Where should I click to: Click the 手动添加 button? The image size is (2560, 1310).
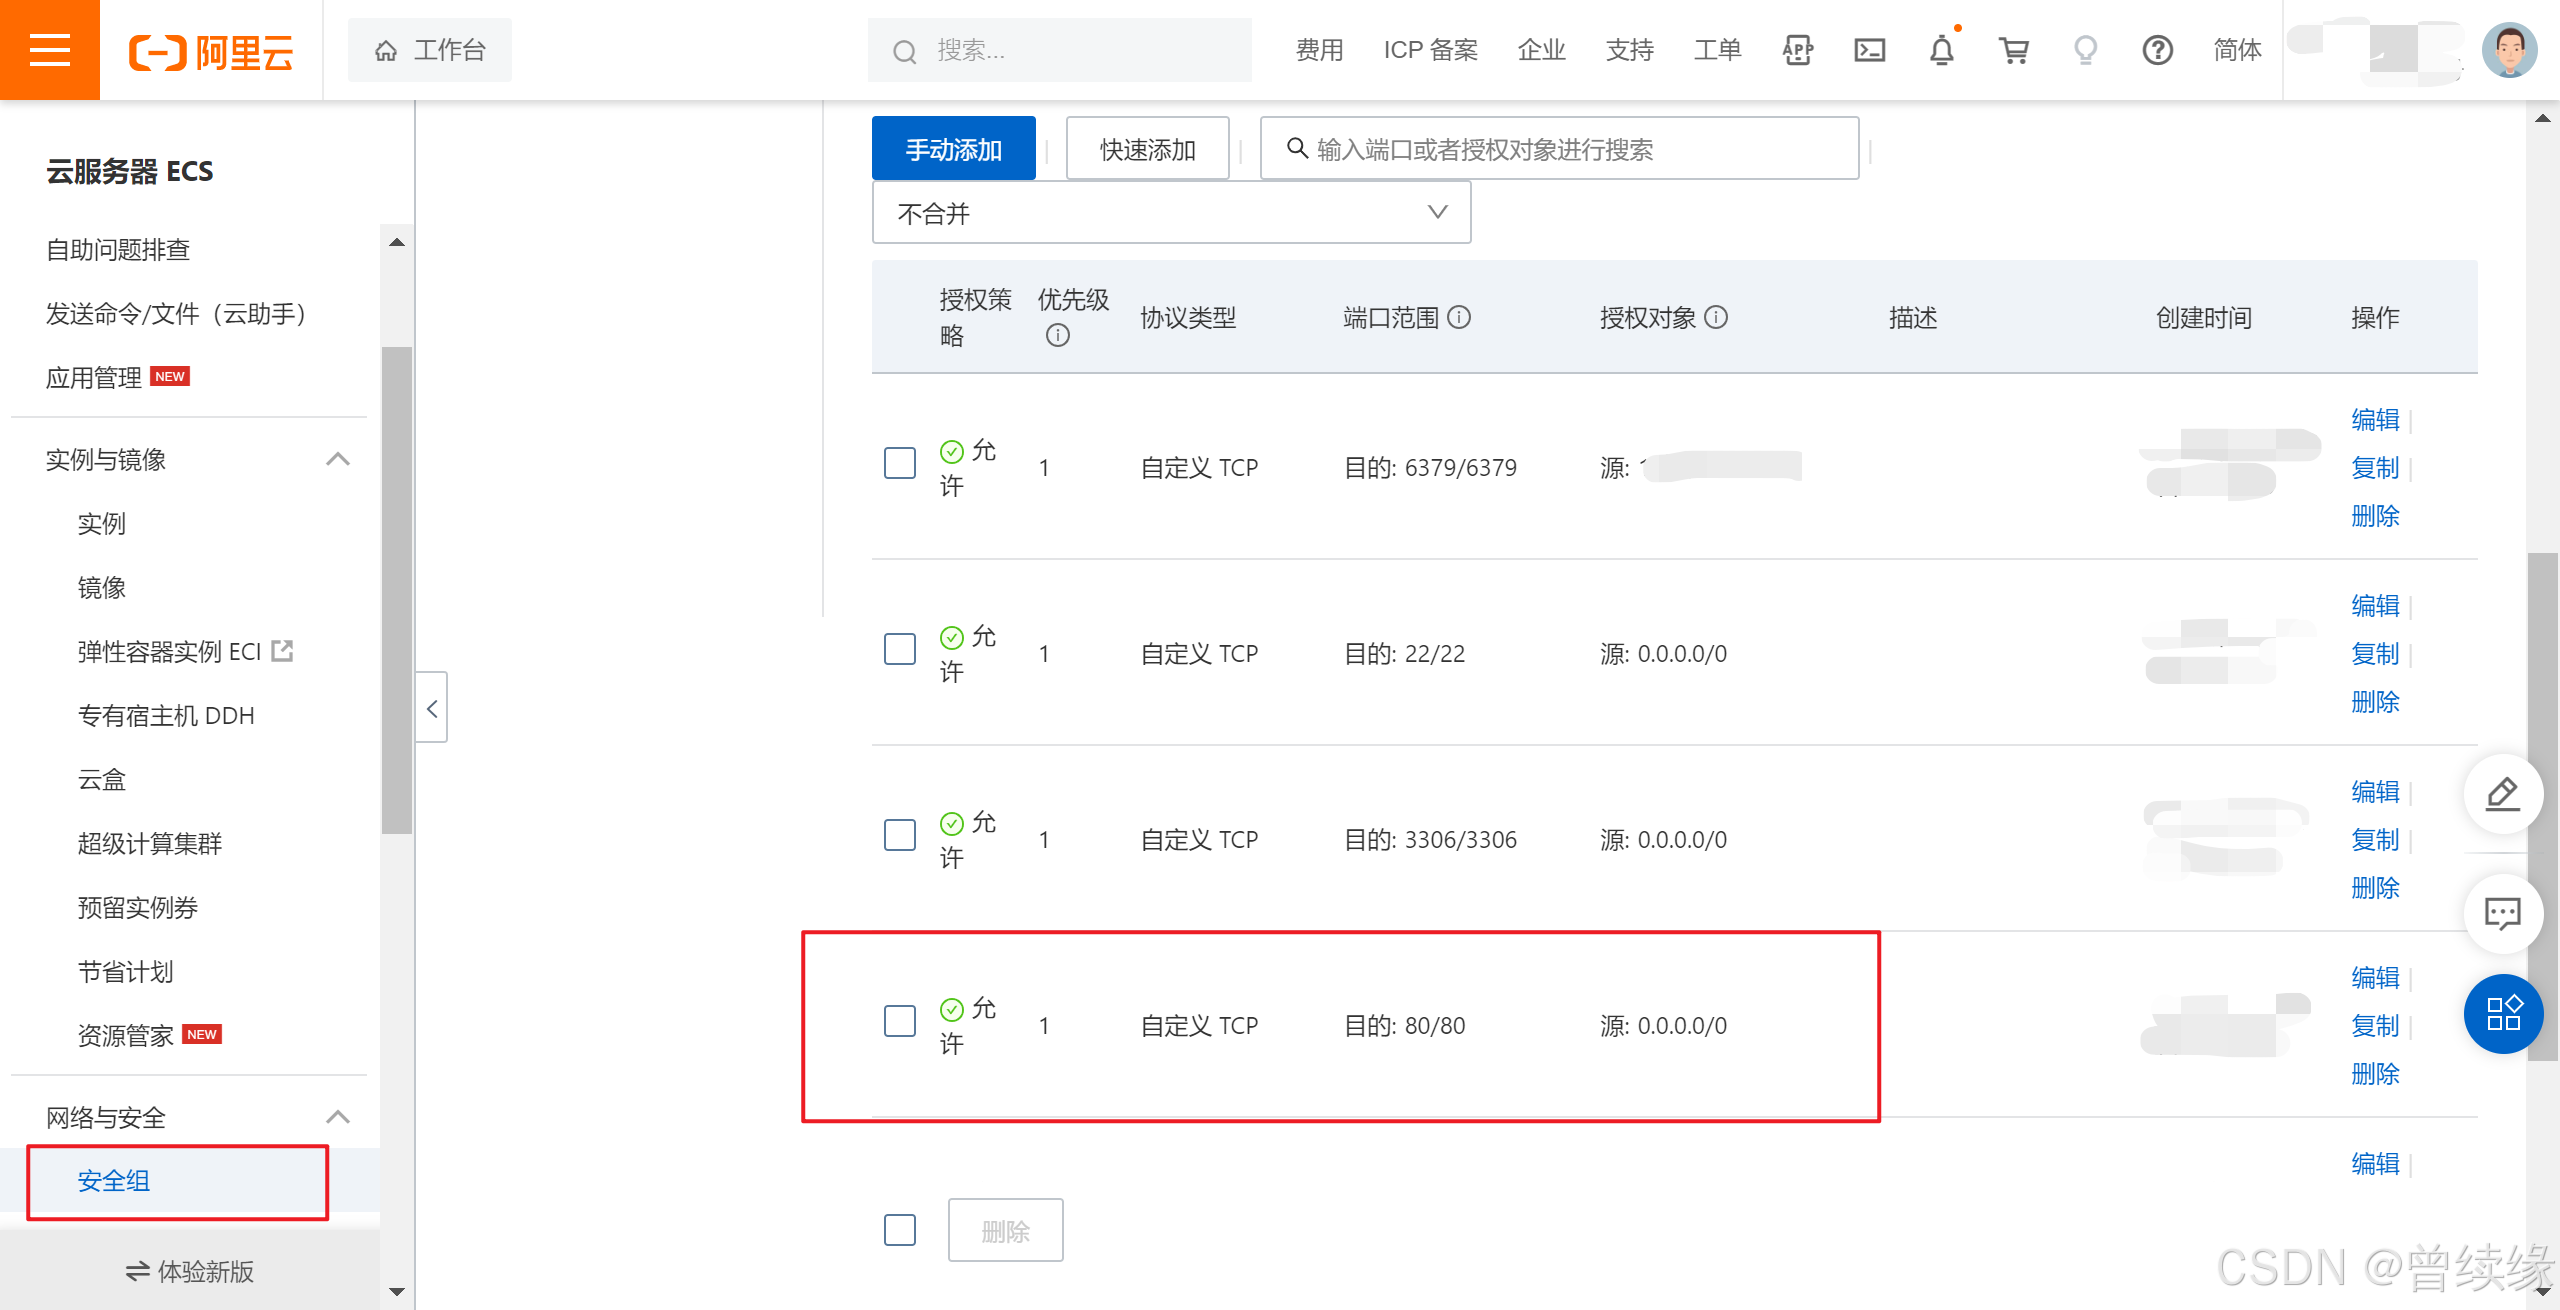point(953,149)
